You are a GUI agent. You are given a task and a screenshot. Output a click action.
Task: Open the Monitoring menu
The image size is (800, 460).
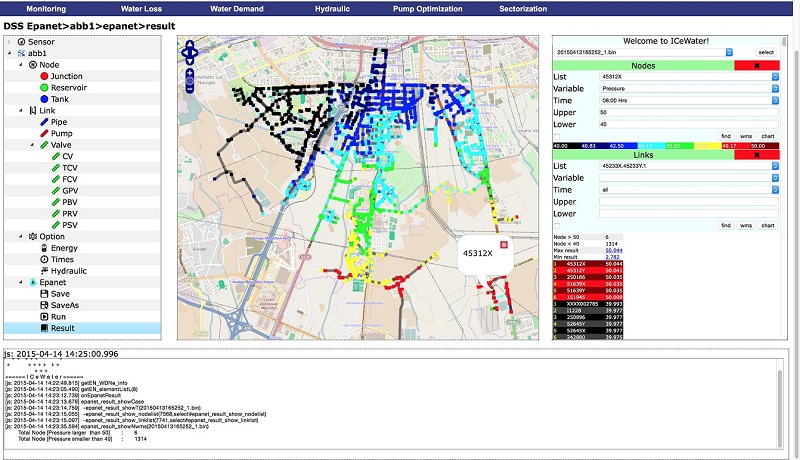(46, 9)
